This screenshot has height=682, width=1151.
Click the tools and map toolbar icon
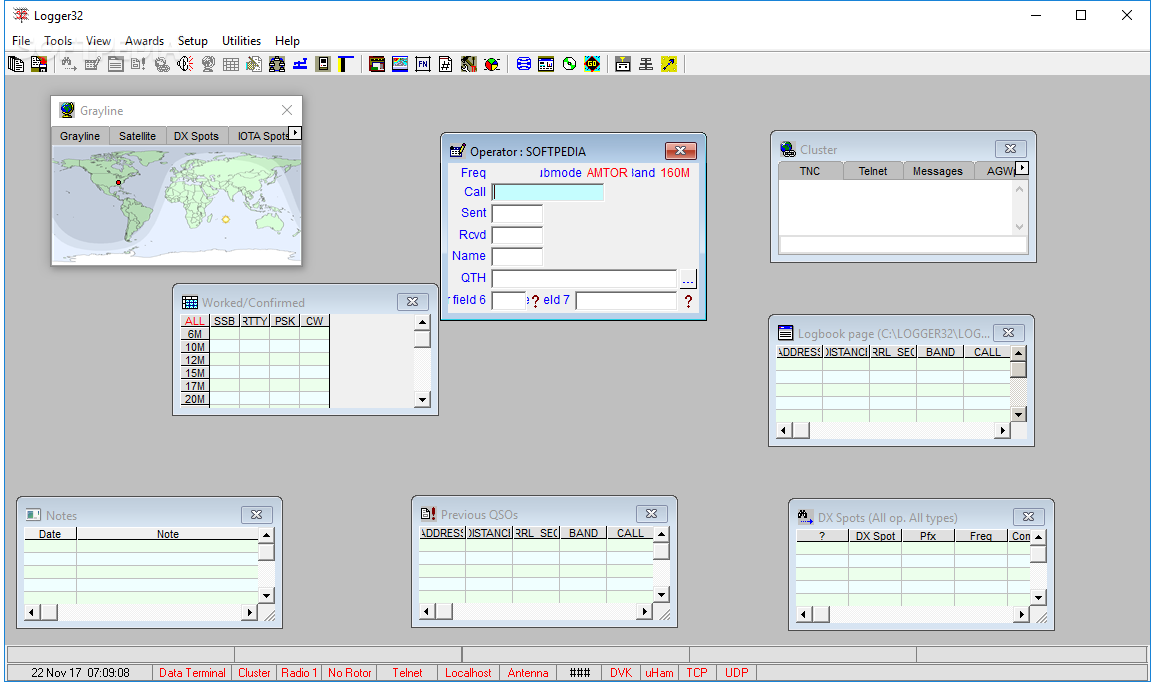(468, 64)
